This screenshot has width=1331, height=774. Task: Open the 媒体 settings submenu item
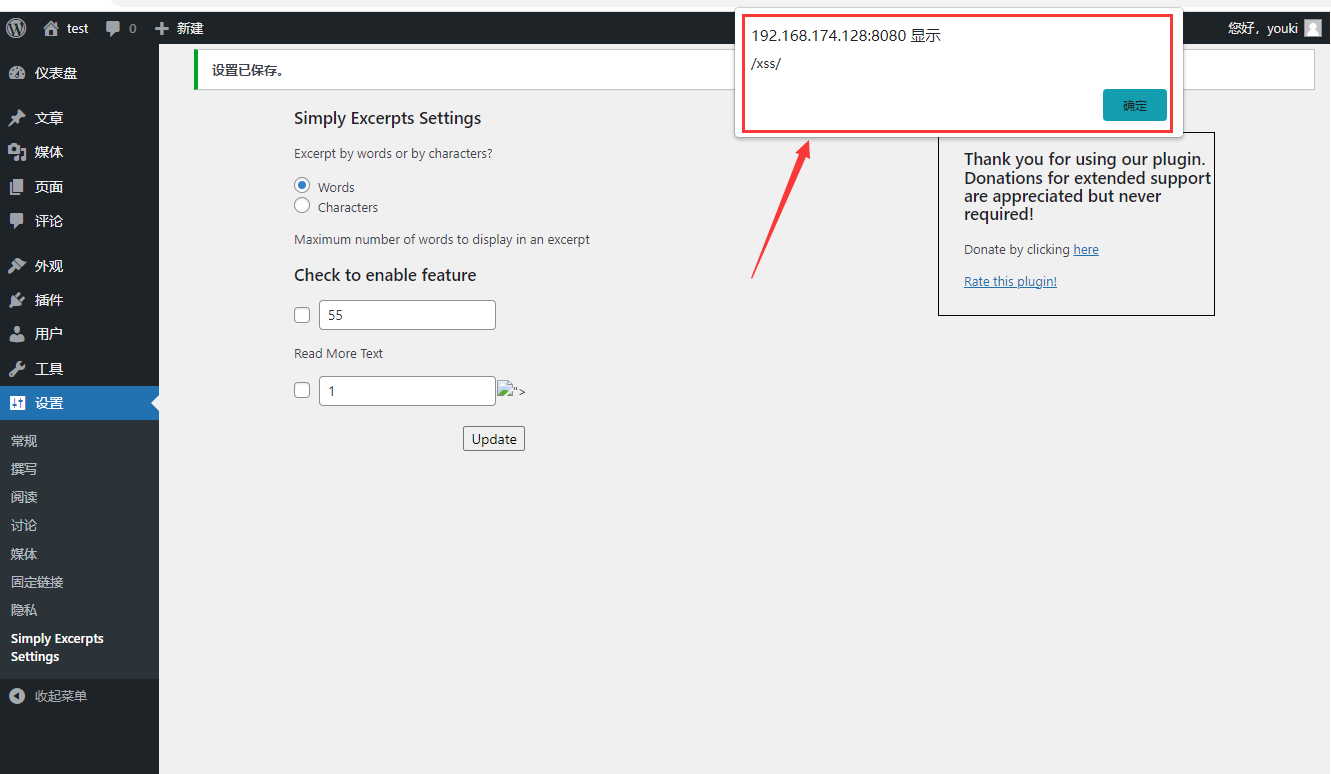click(24, 554)
